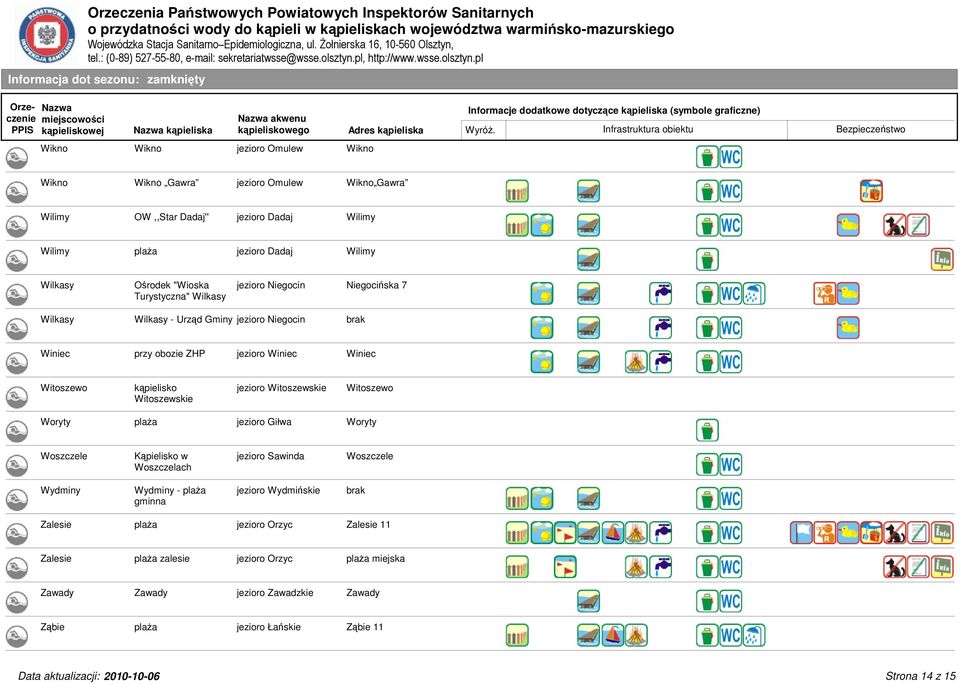This screenshot has height=684, width=960.
Task: Click the red flag icon in Zalesie 11 row
Action: pyautogui.click(x=565, y=533)
